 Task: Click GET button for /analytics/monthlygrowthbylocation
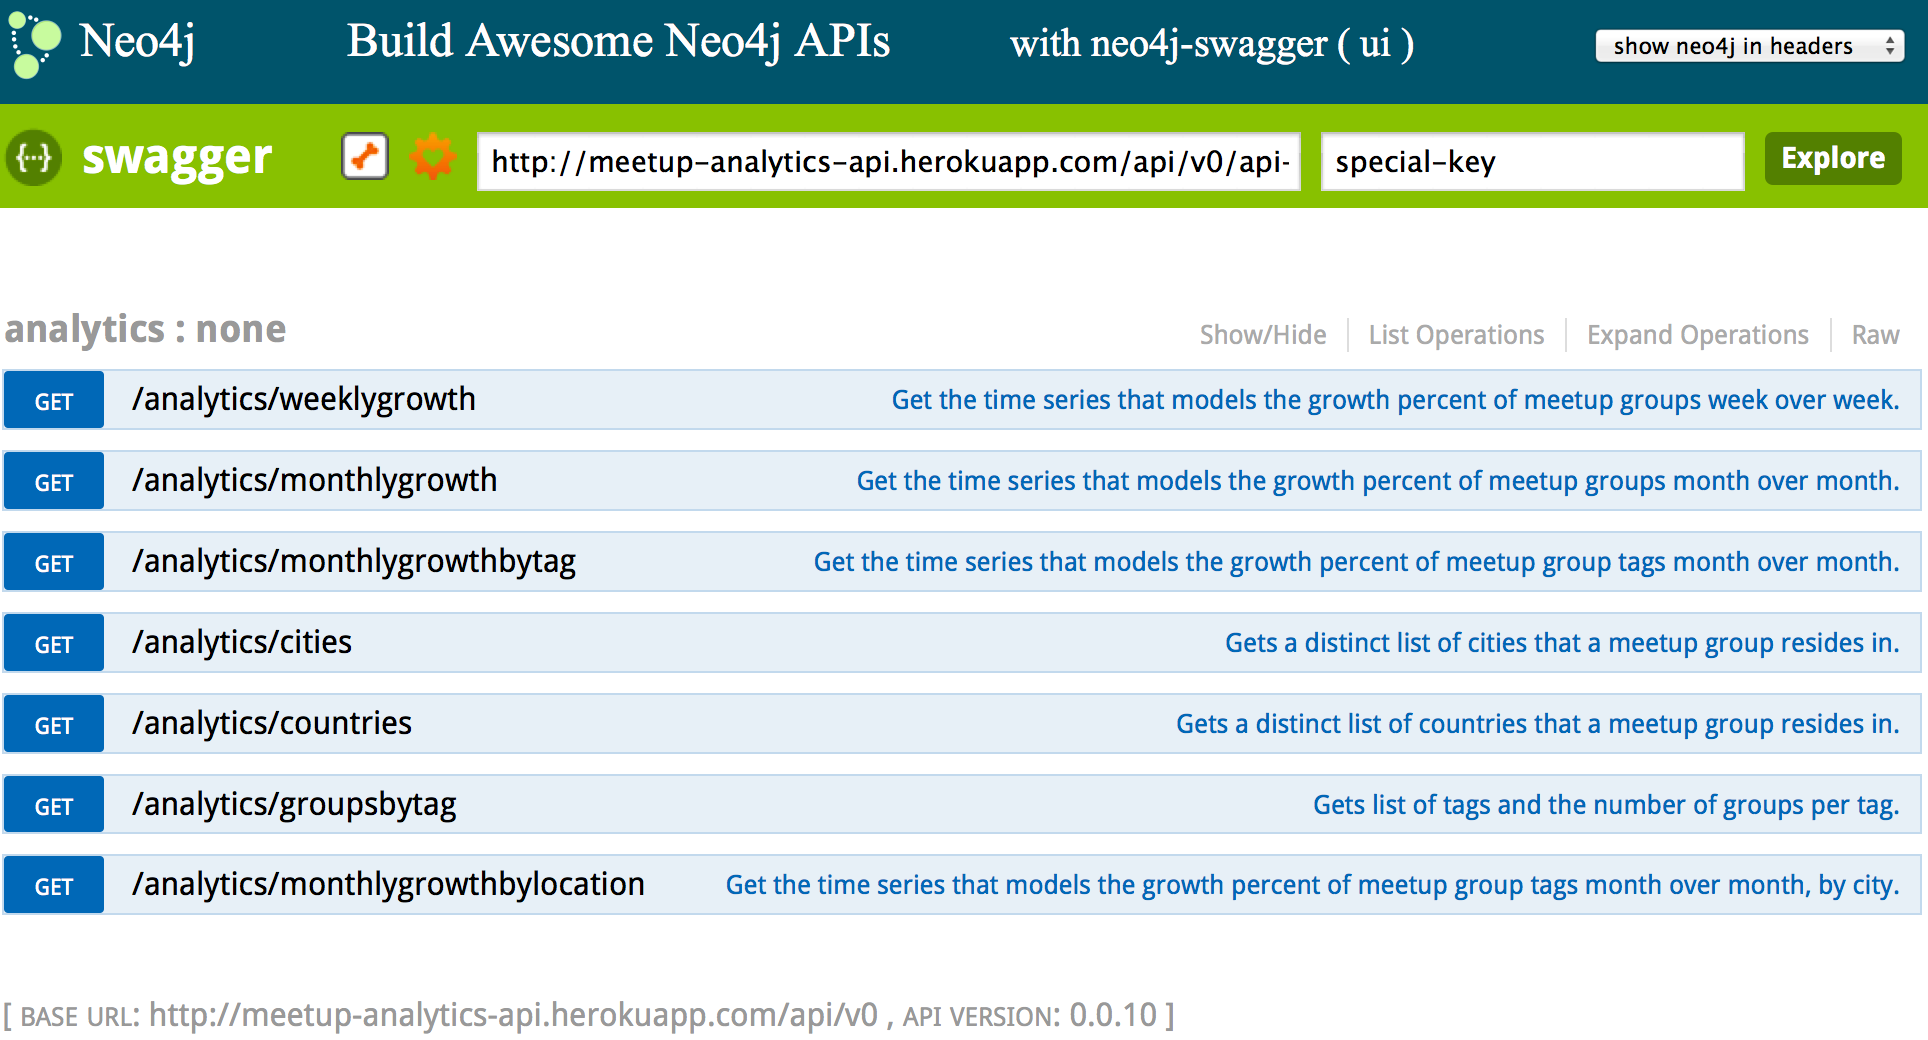coord(54,885)
